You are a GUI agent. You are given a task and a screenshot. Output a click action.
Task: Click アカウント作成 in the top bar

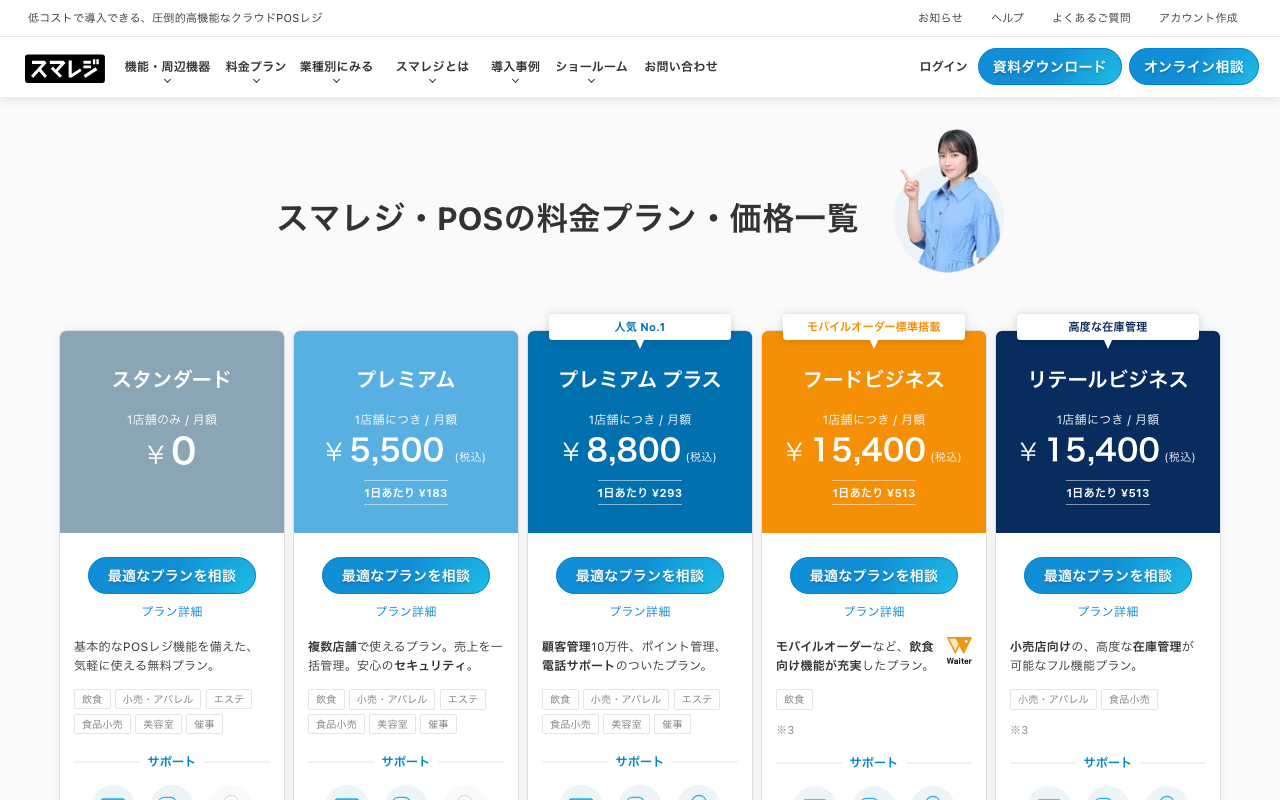pos(1198,18)
